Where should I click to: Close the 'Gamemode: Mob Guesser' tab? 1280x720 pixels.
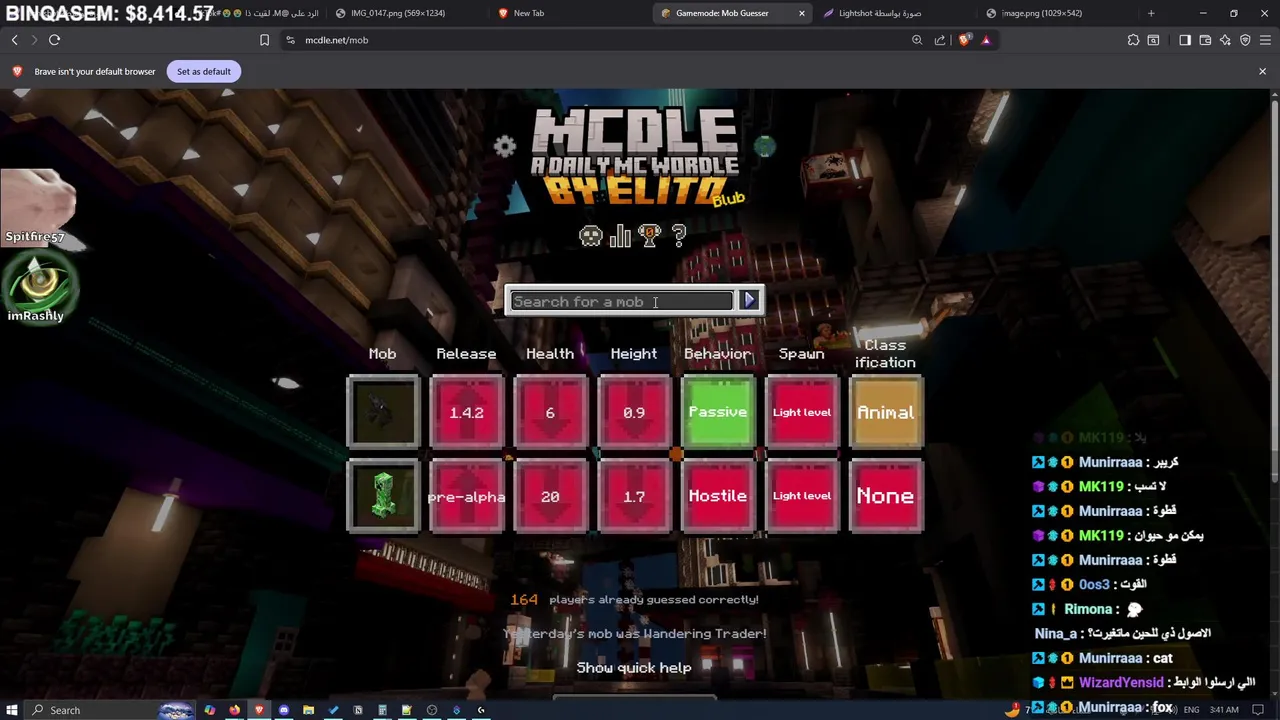801,13
